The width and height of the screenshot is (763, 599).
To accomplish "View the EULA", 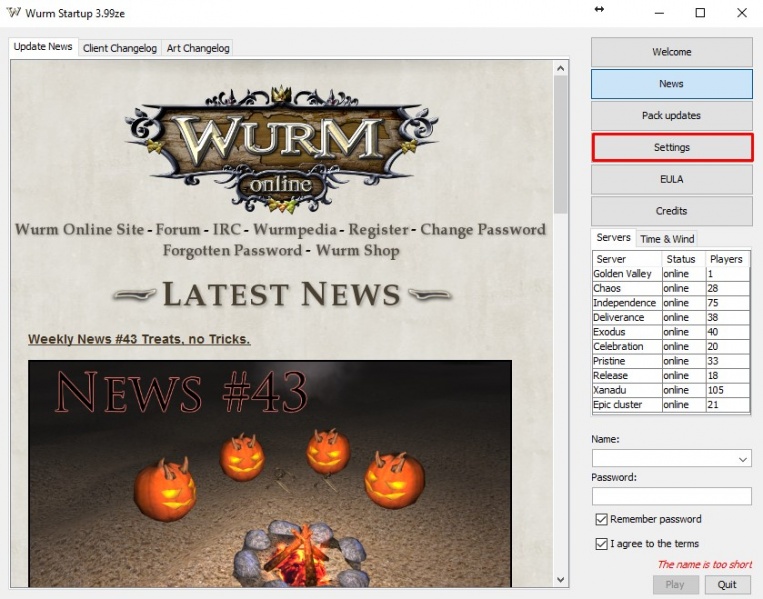I will [672, 180].
